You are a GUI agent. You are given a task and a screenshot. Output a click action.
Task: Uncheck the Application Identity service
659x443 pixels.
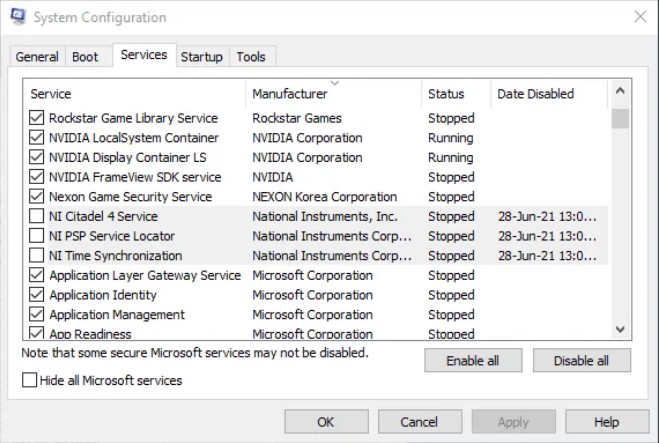tap(37, 295)
